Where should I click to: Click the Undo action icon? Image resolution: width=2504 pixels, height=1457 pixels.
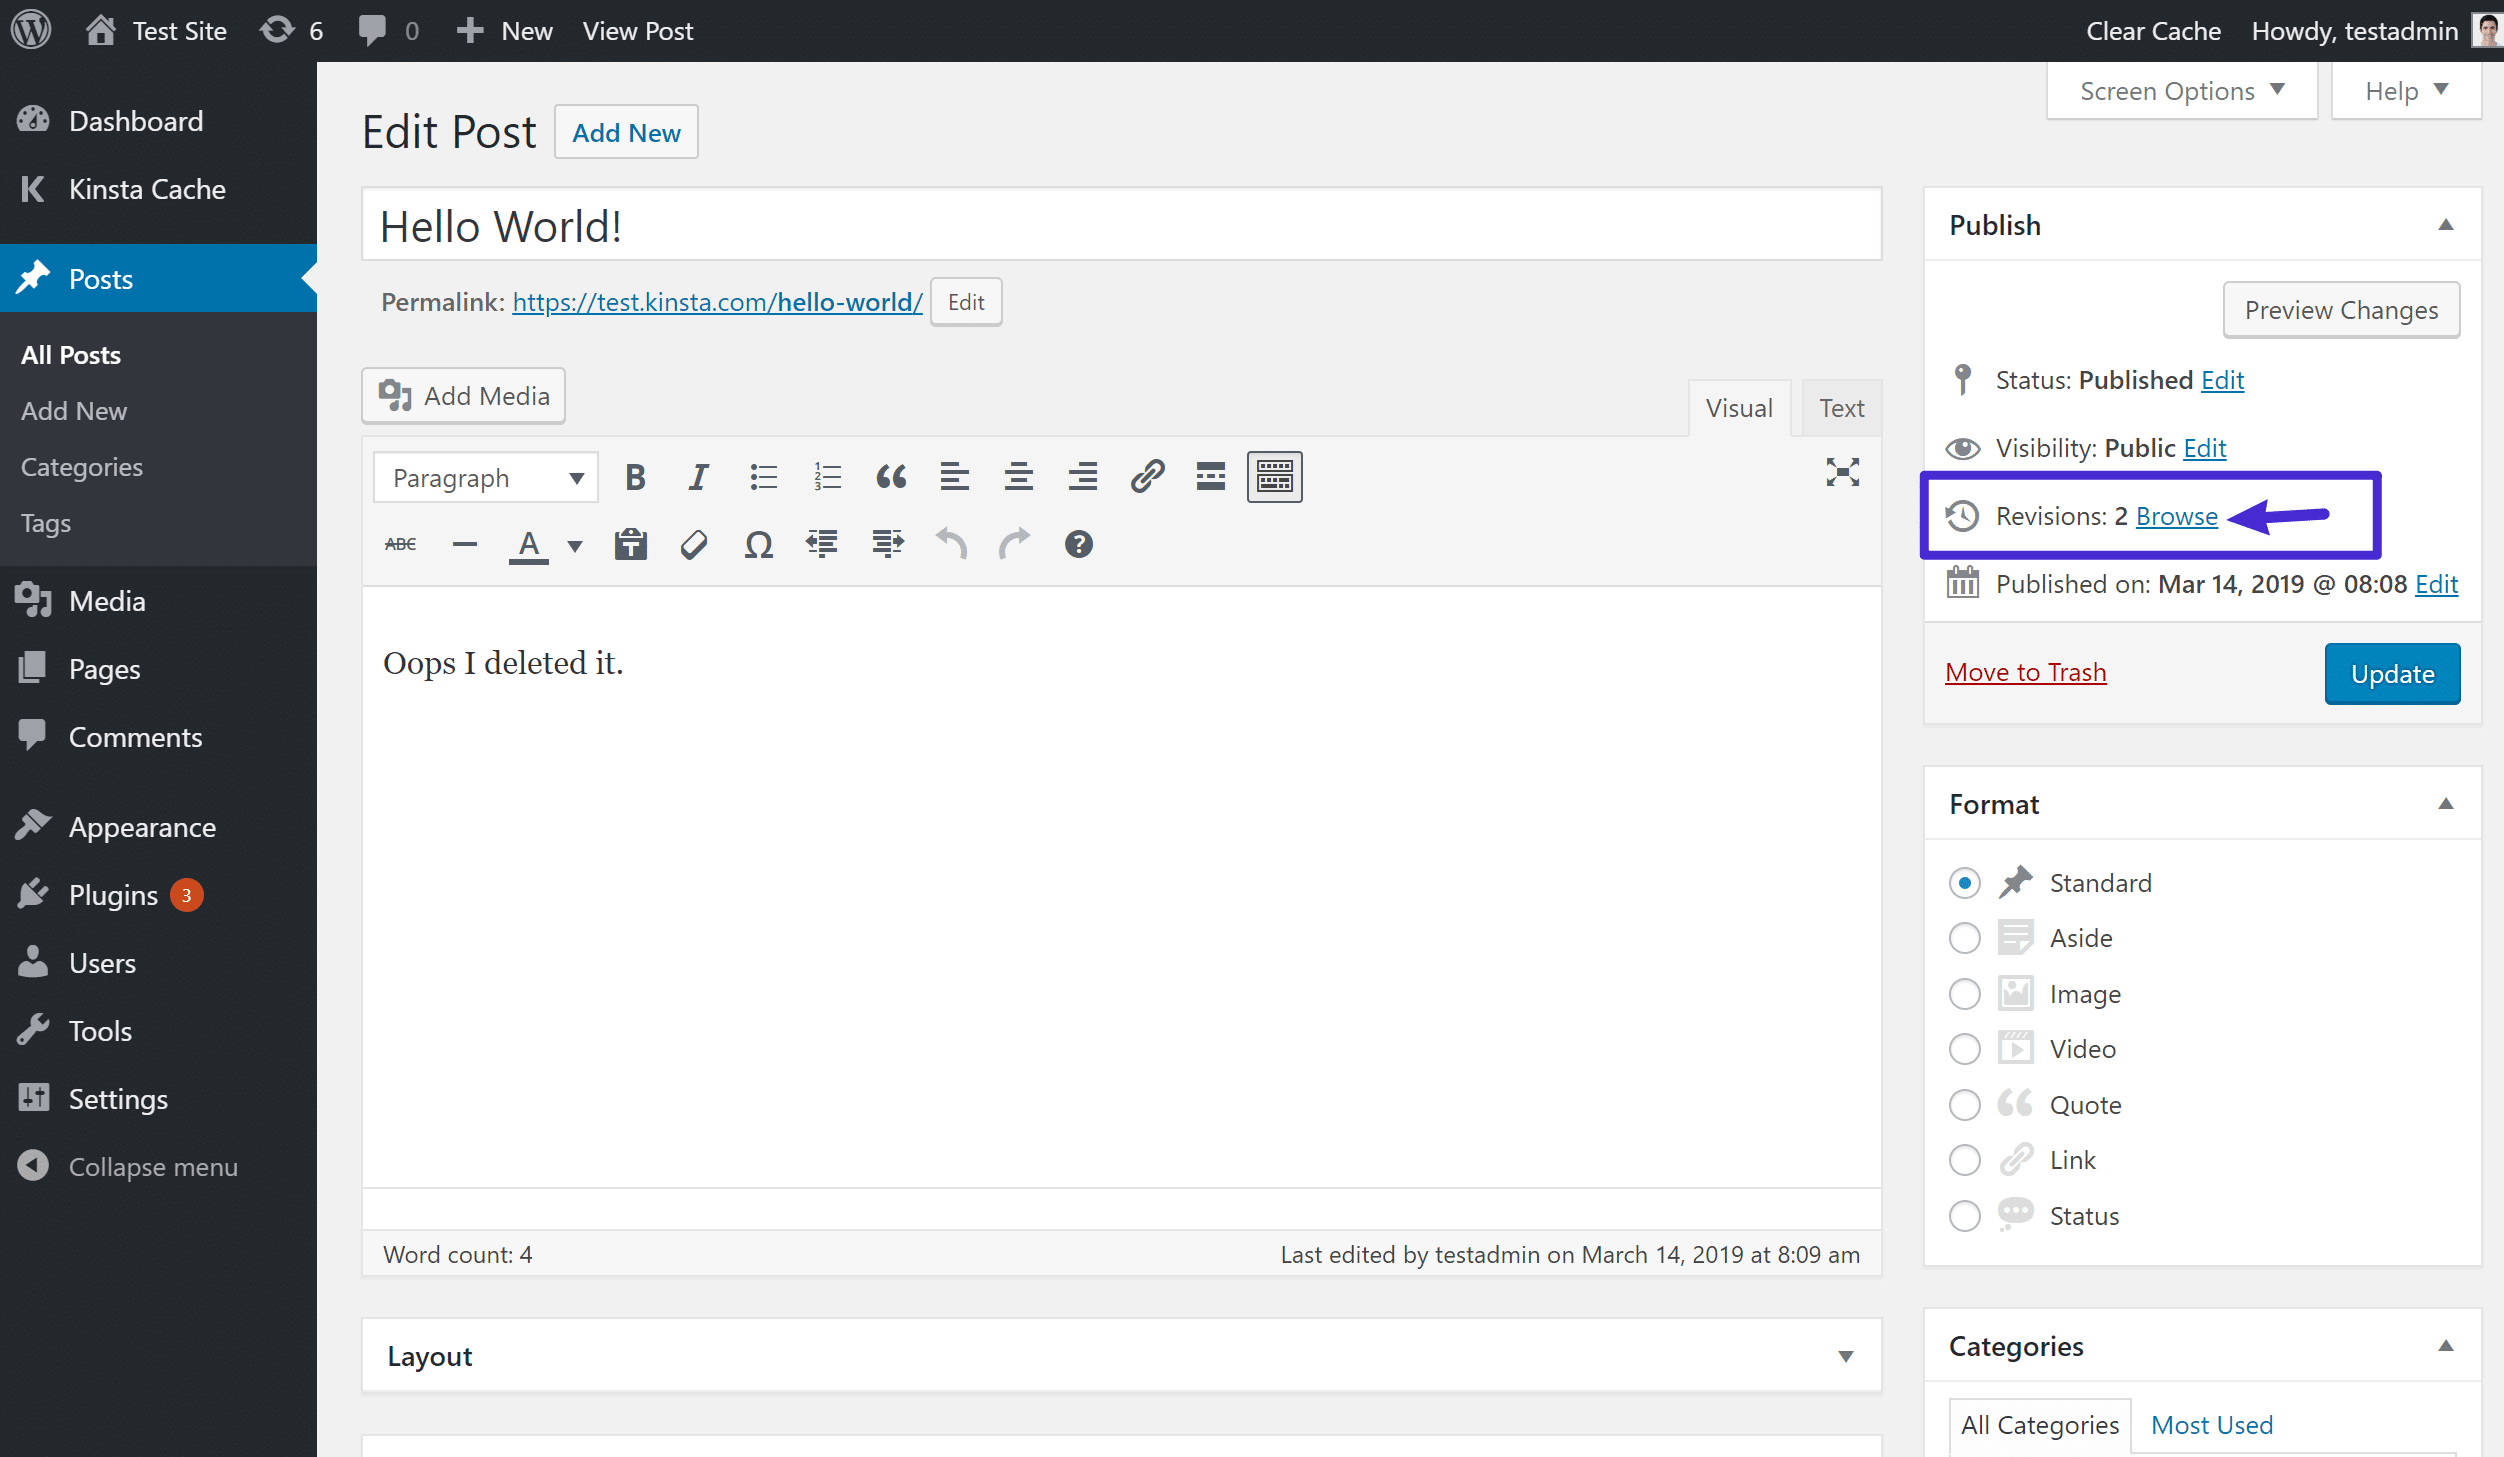tap(950, 543)
